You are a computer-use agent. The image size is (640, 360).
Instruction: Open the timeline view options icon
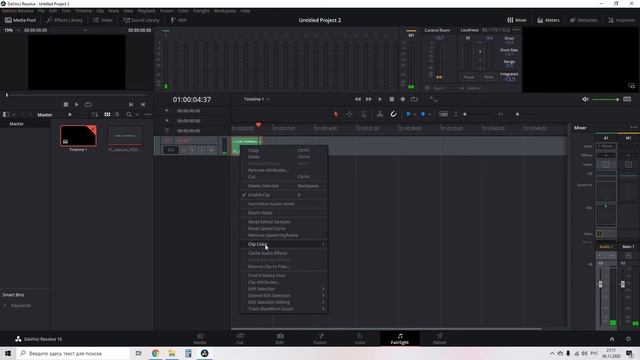pos(444,114)
